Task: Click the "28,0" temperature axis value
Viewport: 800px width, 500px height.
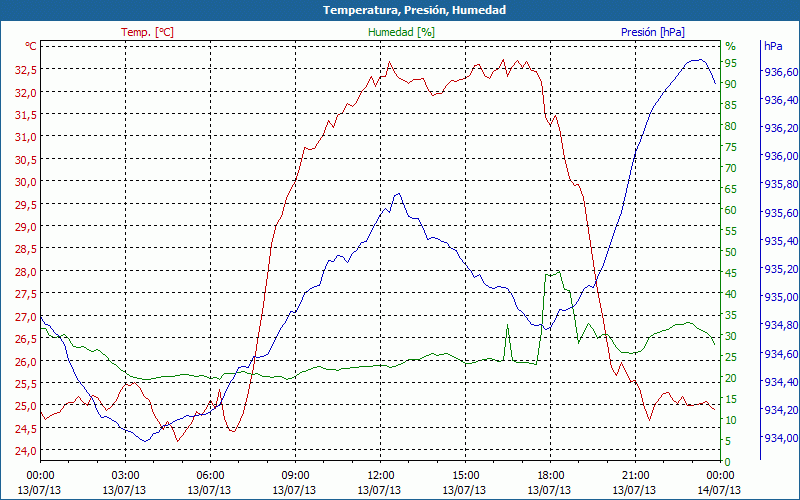Action: pos(26,272)
